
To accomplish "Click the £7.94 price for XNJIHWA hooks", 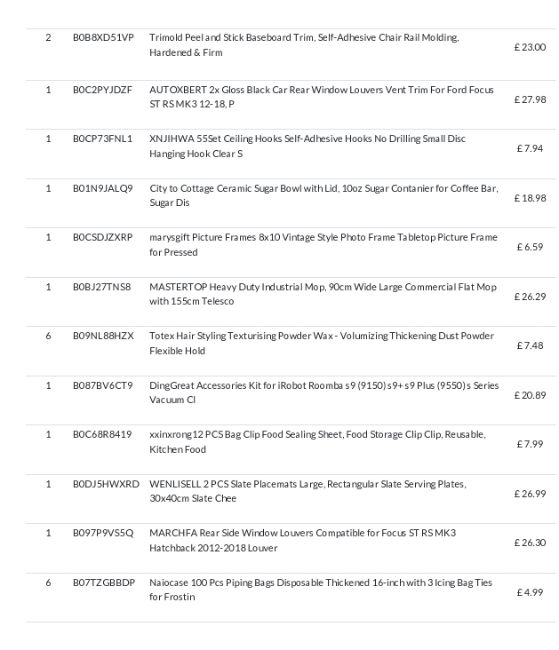I will point(530,148).
